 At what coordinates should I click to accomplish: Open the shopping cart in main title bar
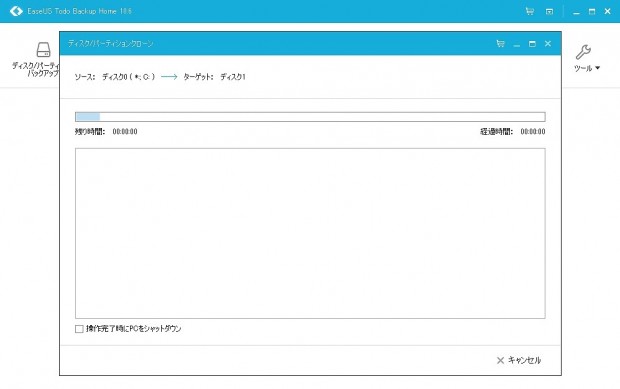[529, 11]
